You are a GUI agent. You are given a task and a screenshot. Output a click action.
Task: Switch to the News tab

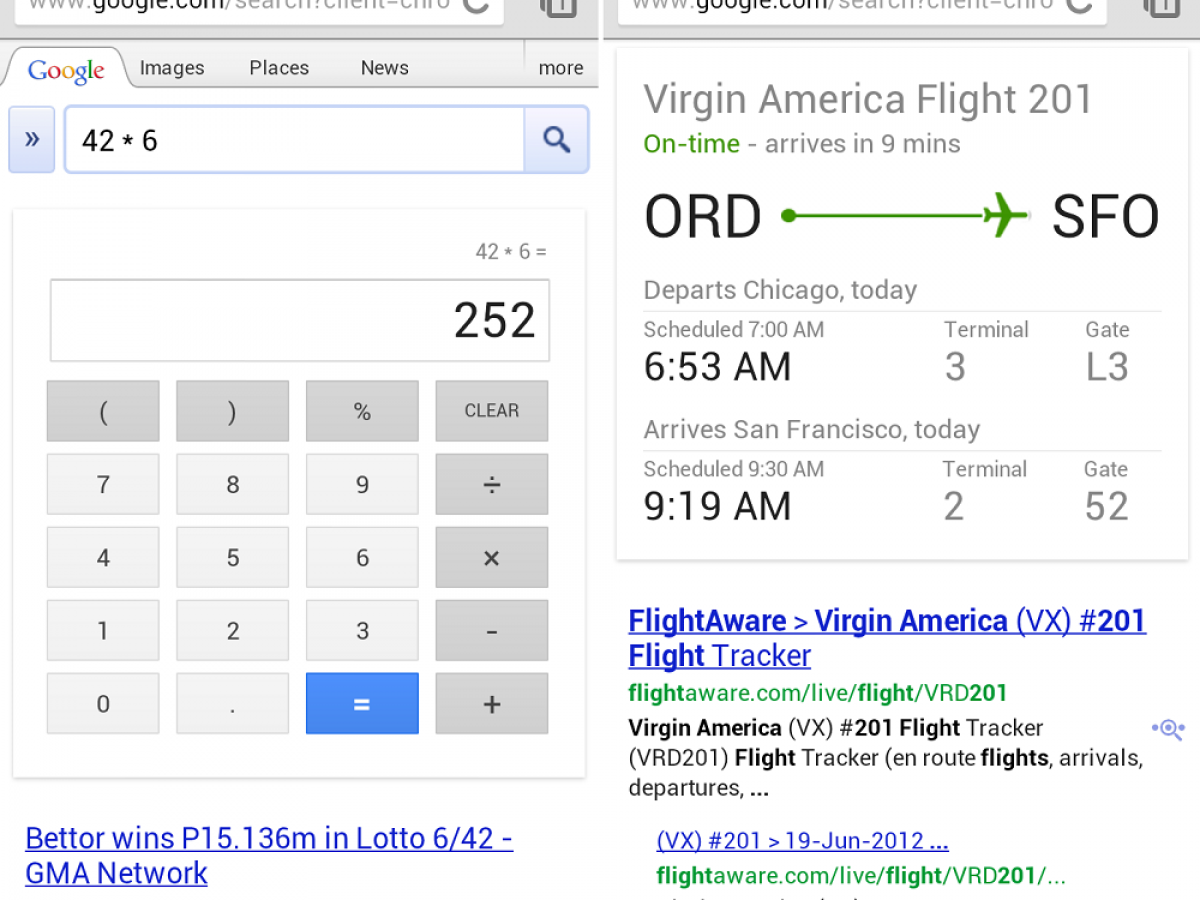point(384,68)
